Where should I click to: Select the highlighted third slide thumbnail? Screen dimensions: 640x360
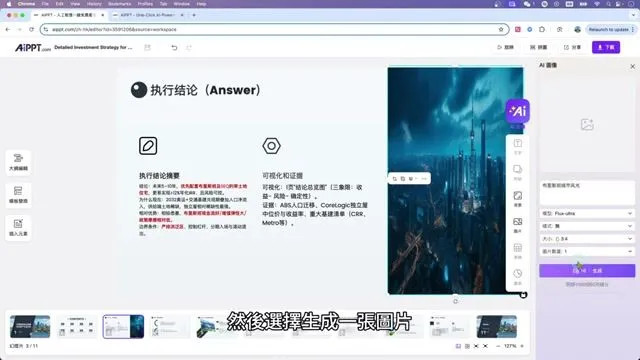(x=123, y=327)
